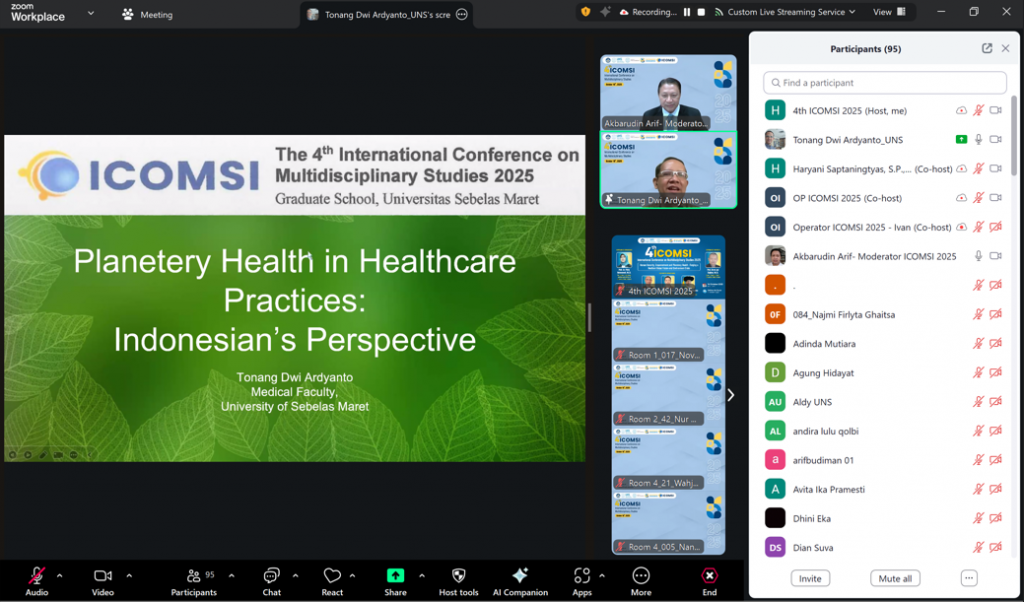Unmute audio with the microphone toggle
The image size is (1024, 602).
[36, 576]
